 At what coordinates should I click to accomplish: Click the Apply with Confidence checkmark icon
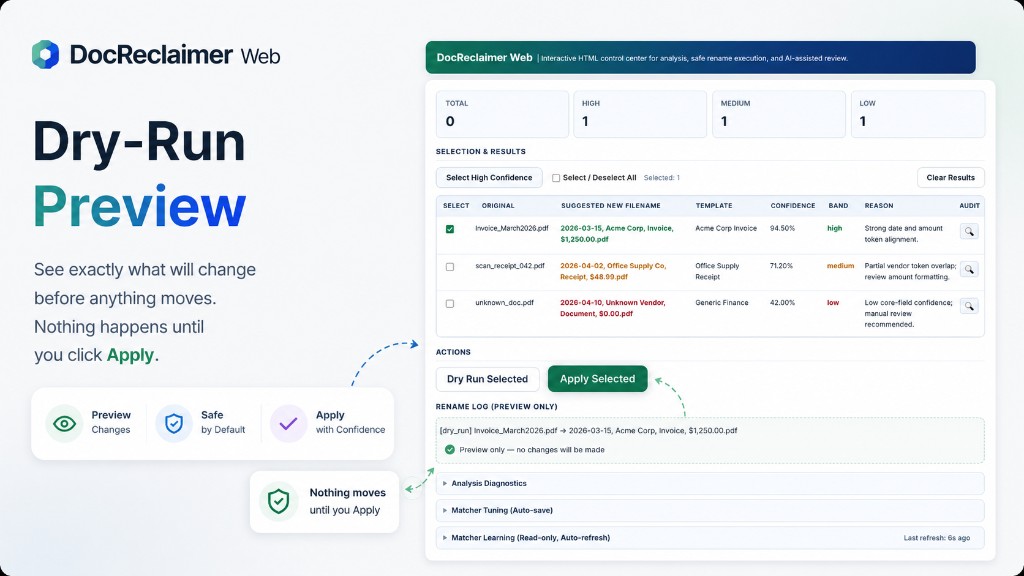(x=289, y=424)
